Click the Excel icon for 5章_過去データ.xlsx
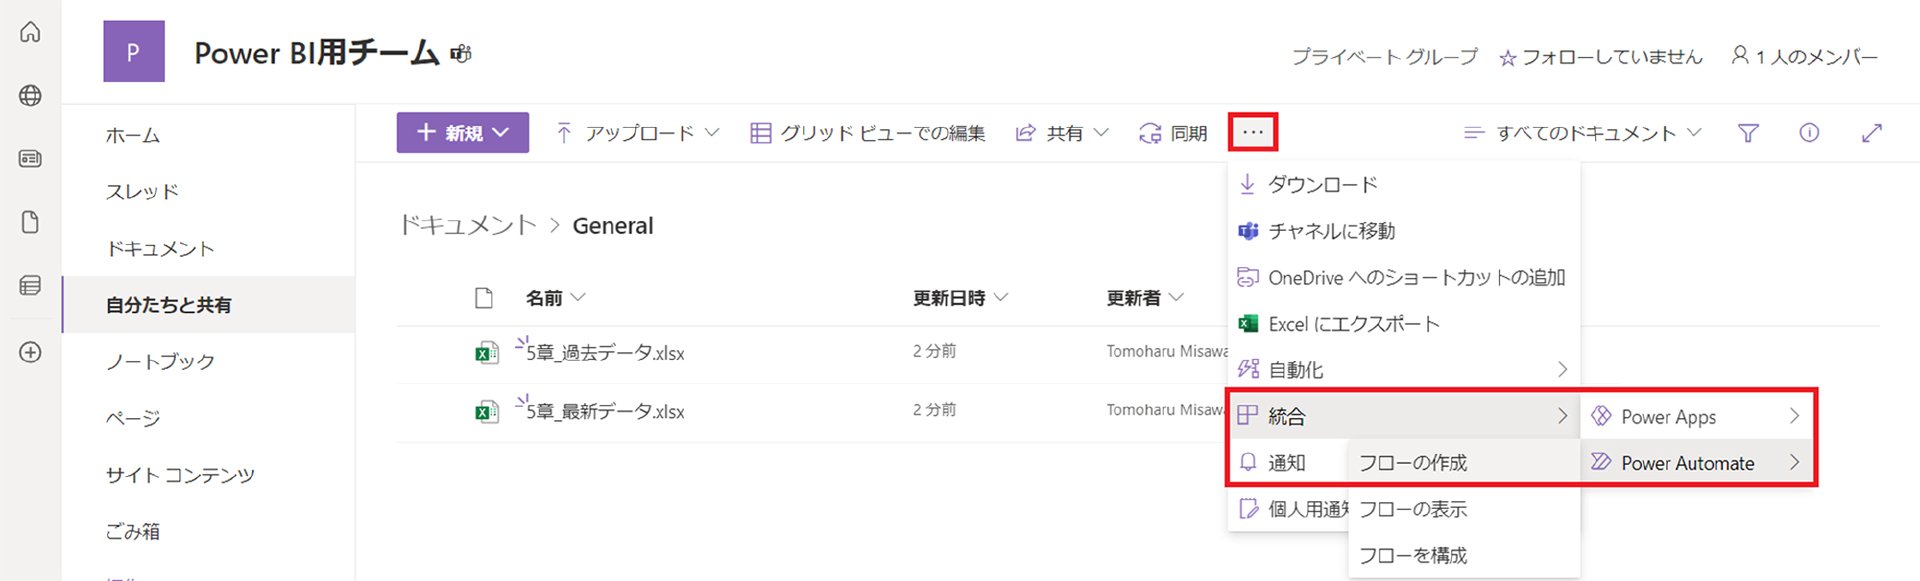This screenshot has width=1920, height=581. [486, 353]
